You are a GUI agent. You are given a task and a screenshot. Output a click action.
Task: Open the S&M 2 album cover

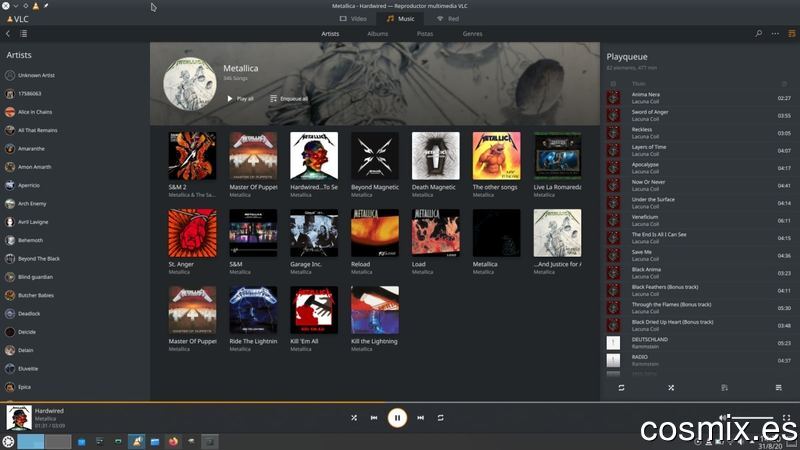192,156
